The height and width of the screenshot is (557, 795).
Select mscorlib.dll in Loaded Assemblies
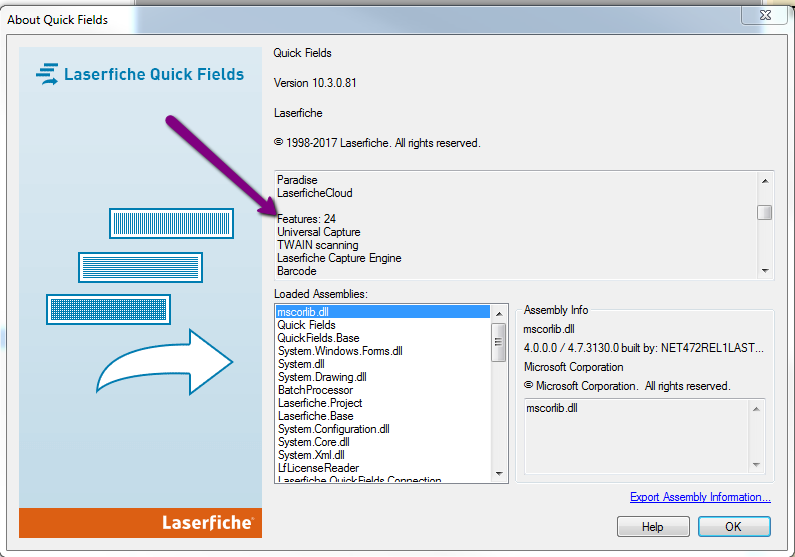(383, 312)
